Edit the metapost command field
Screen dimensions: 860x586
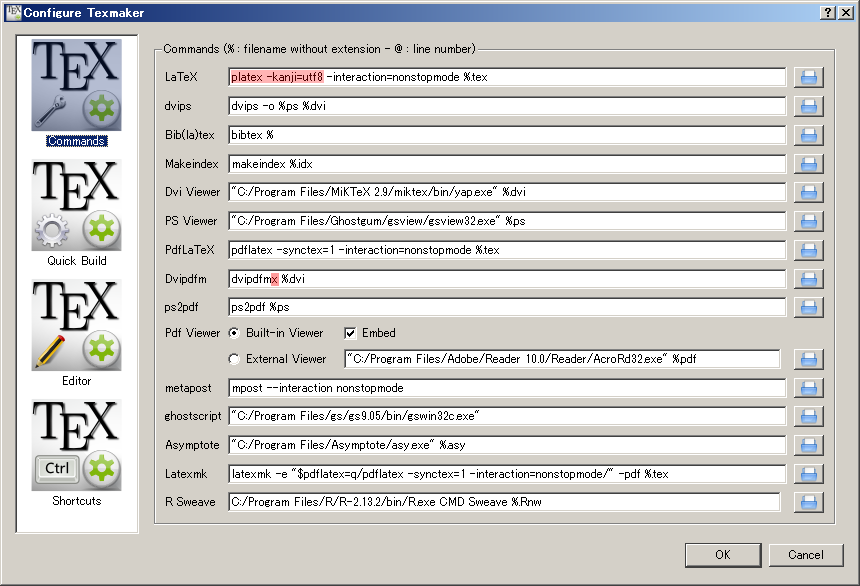click(x=507, y=388)
